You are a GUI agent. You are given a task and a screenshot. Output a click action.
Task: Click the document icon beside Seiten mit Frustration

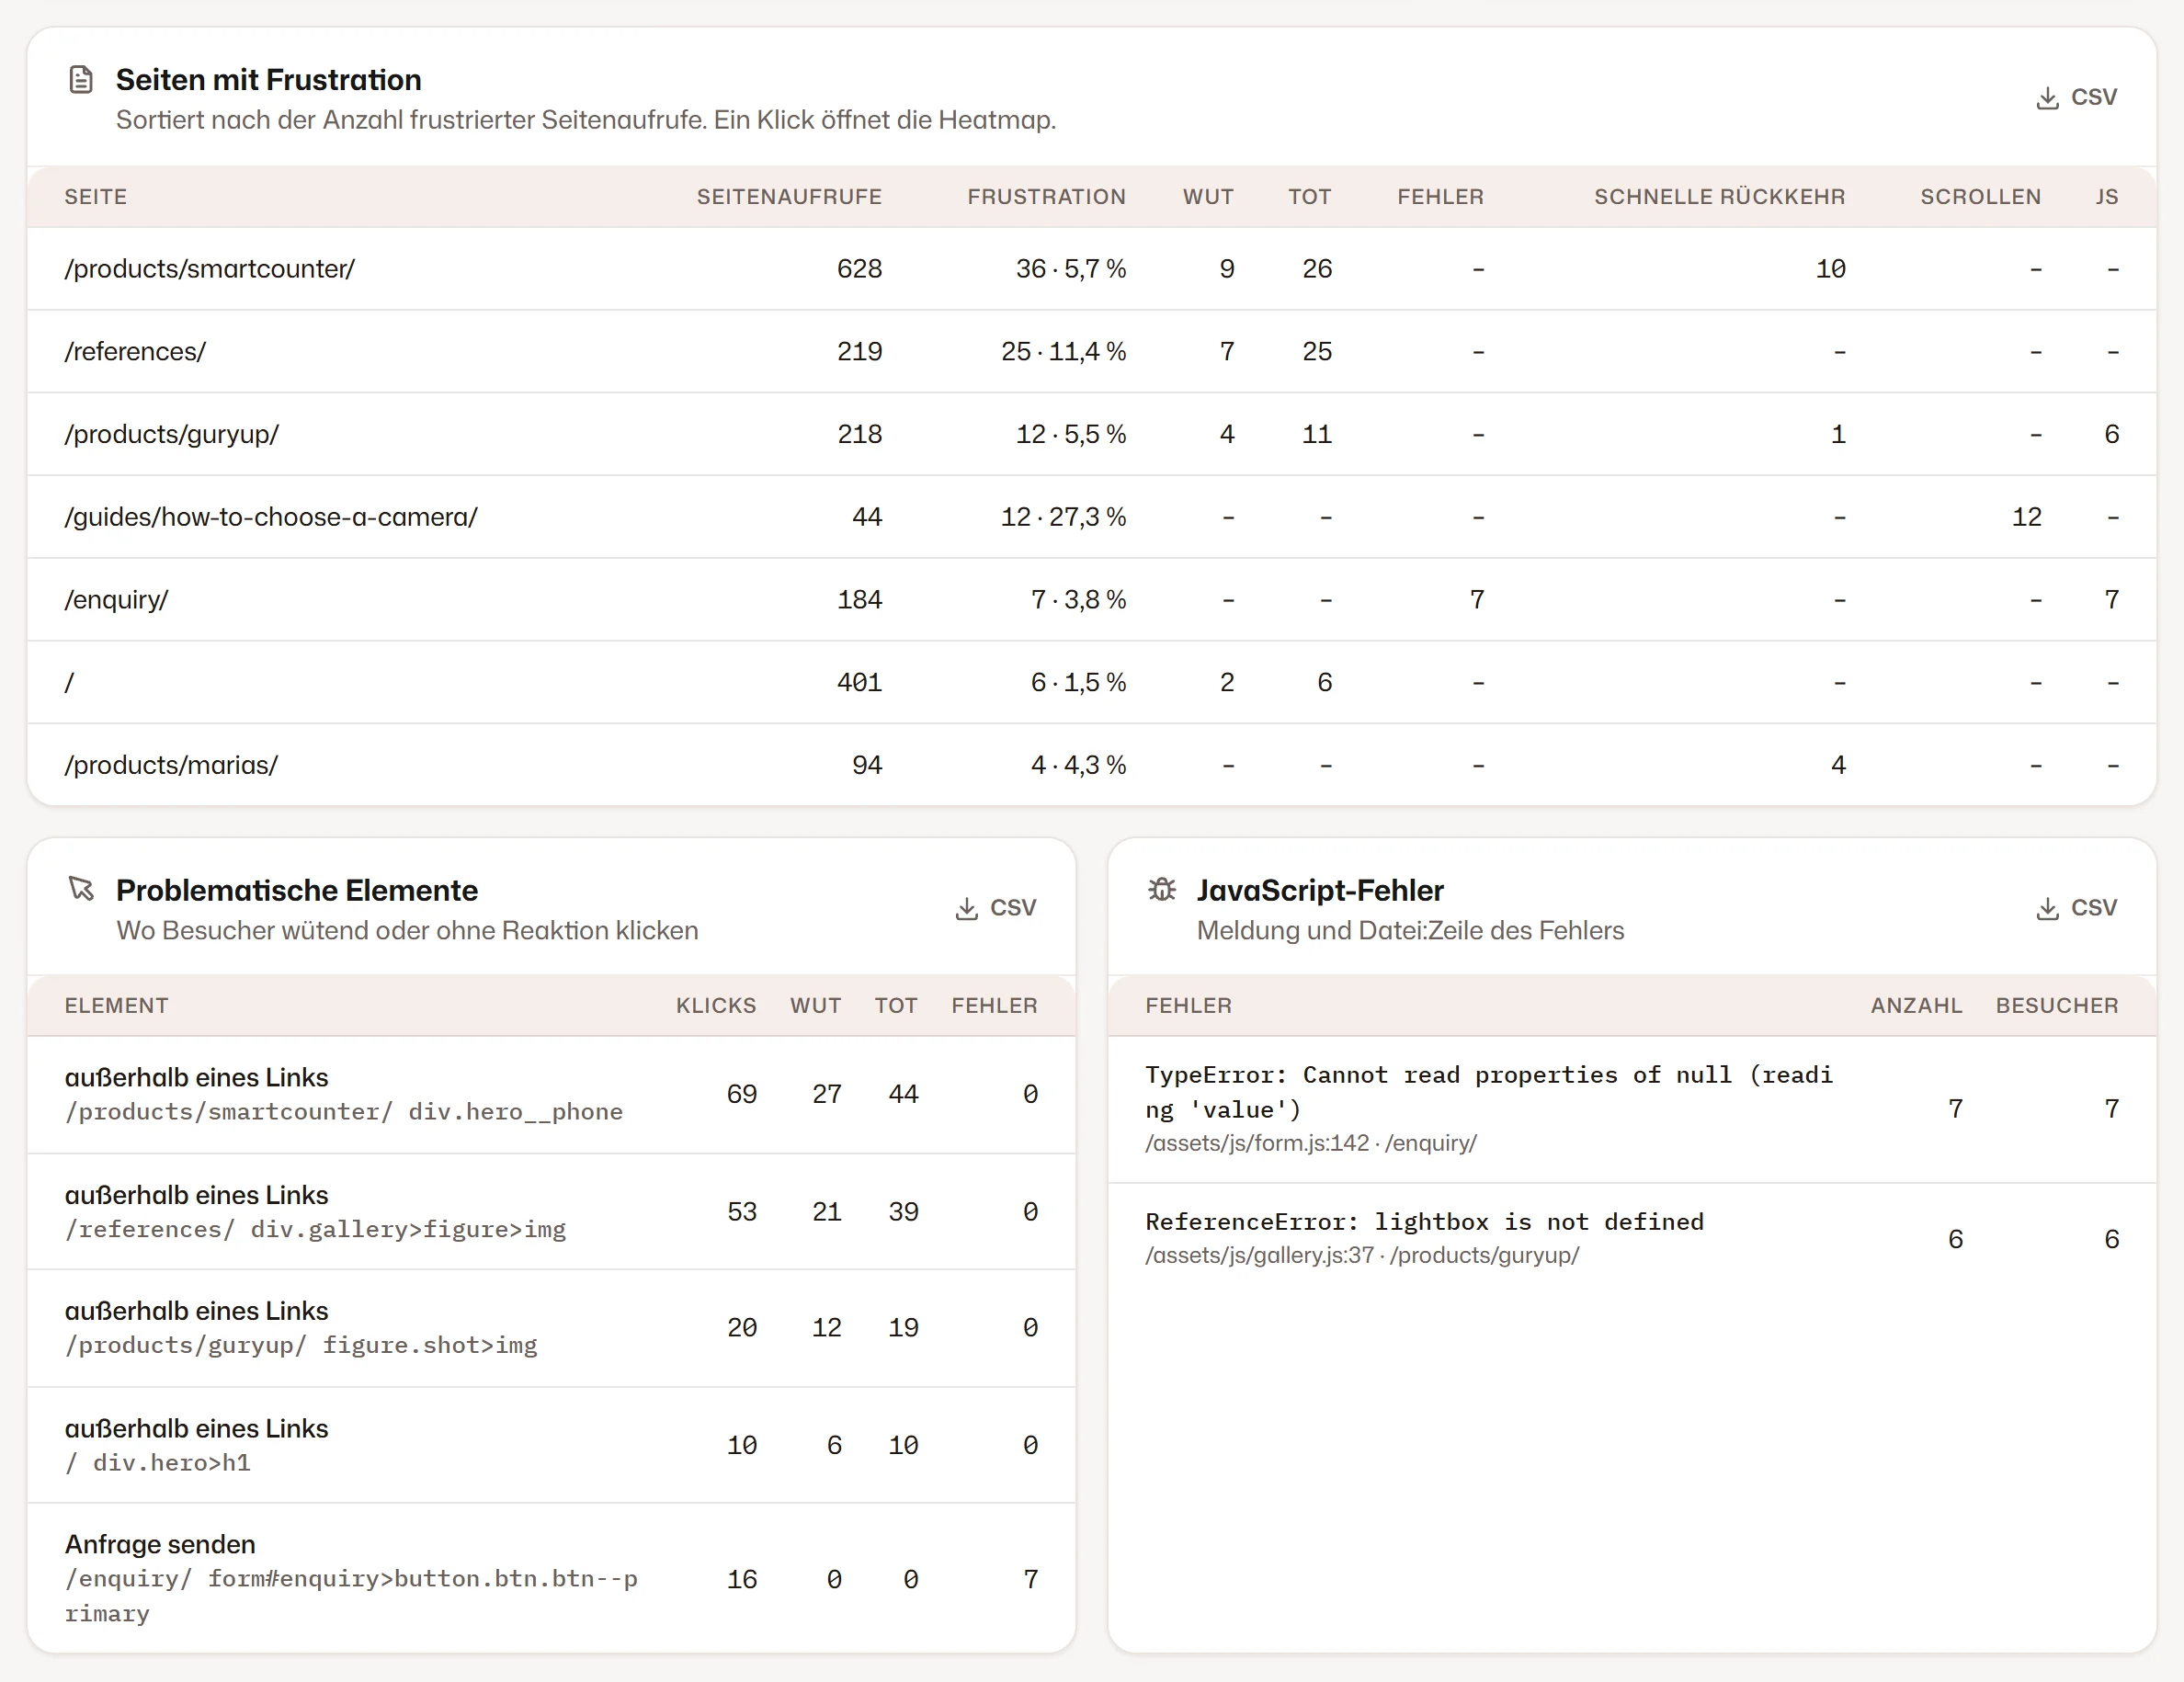(x=81, y=79)
